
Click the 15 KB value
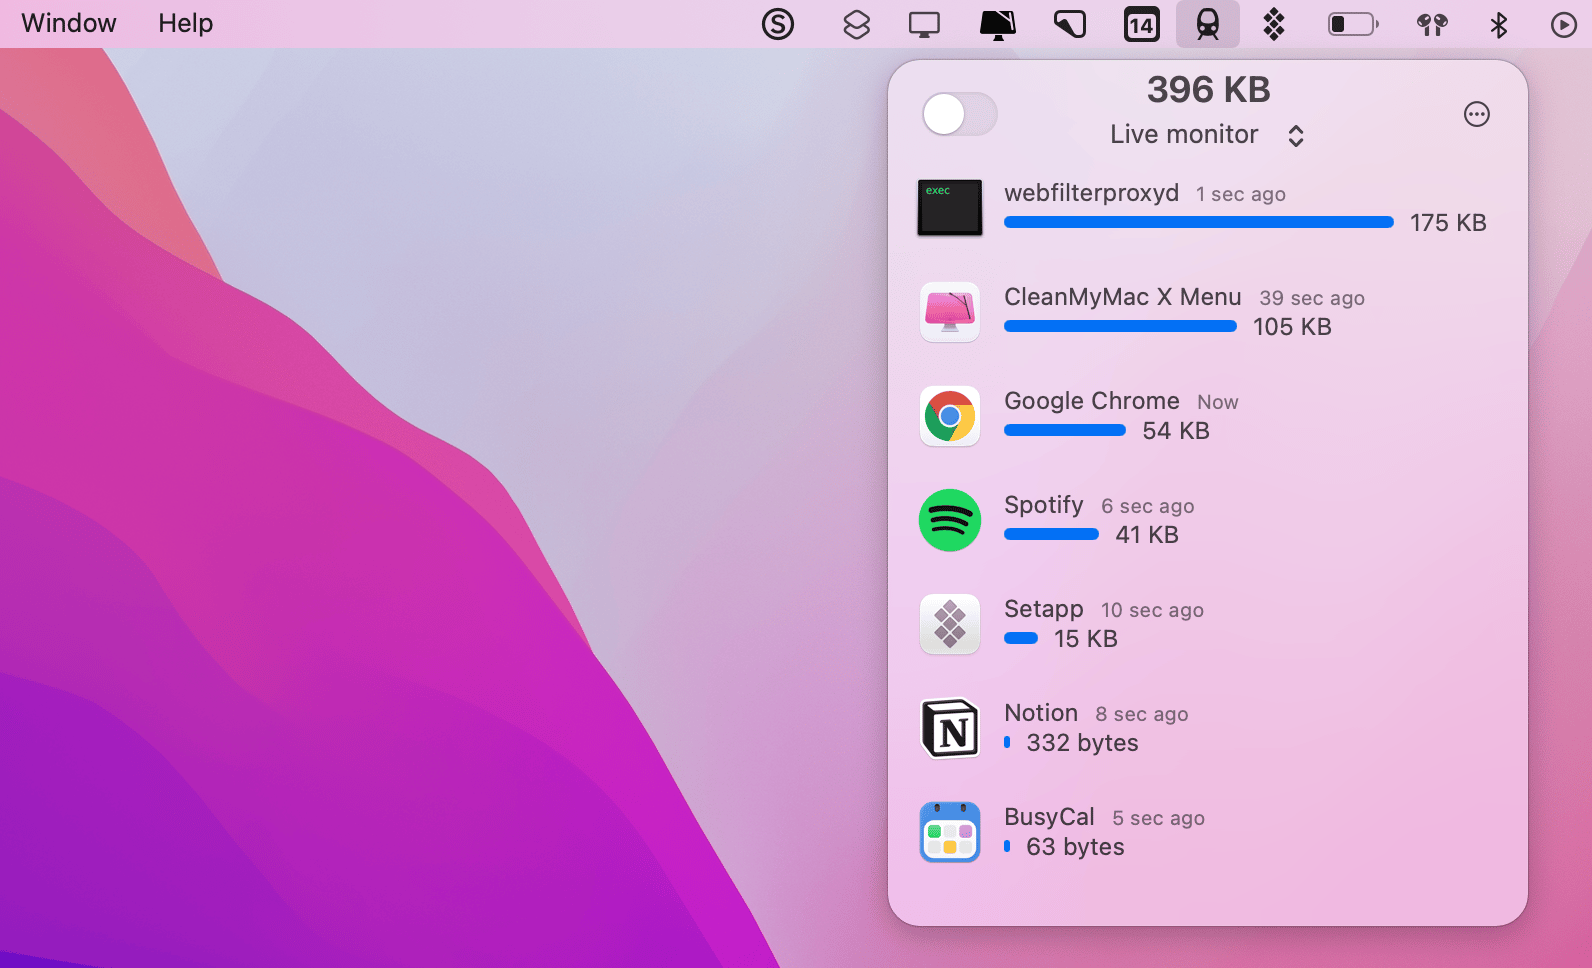point(1086,639)
